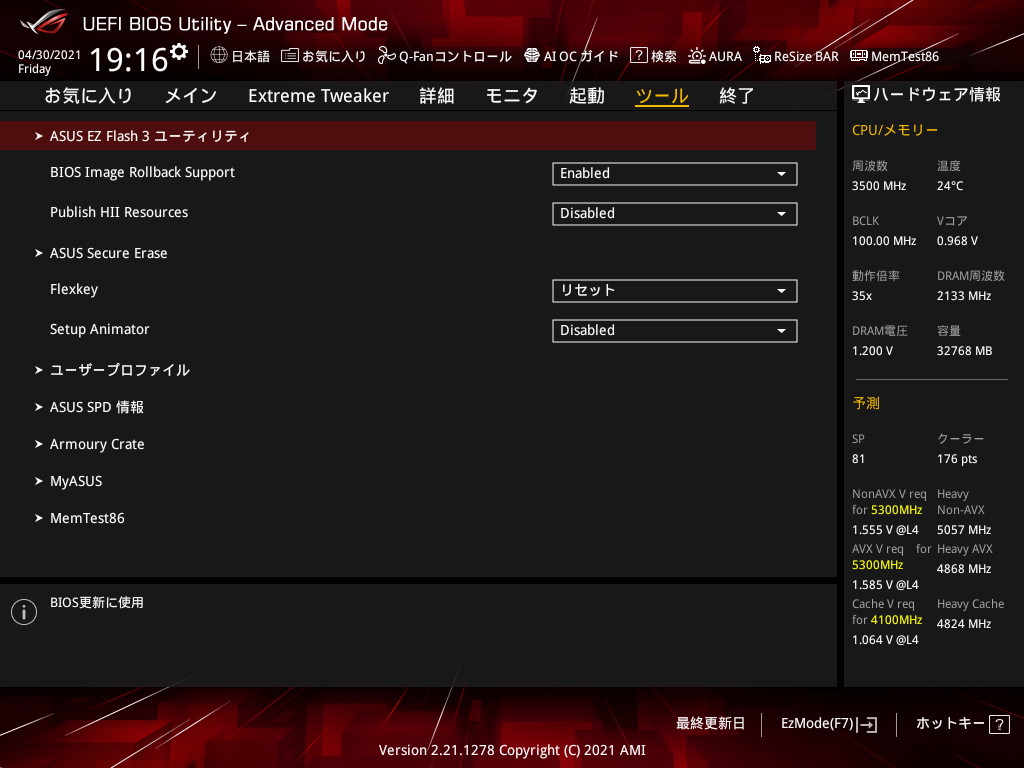This screenshot has width=1024, height=768.
Task: Click the 3500 MHz frequency value
Action: coord(879,186)
